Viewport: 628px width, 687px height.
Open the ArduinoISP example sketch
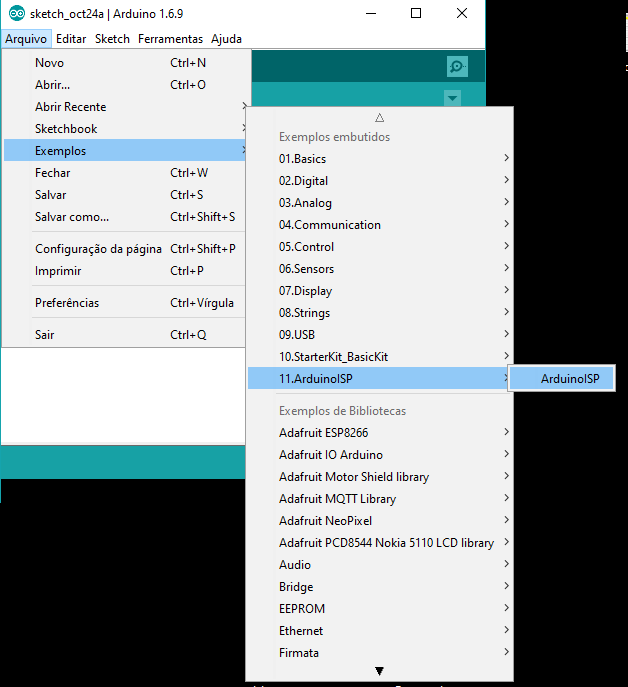tap(561, 378)
